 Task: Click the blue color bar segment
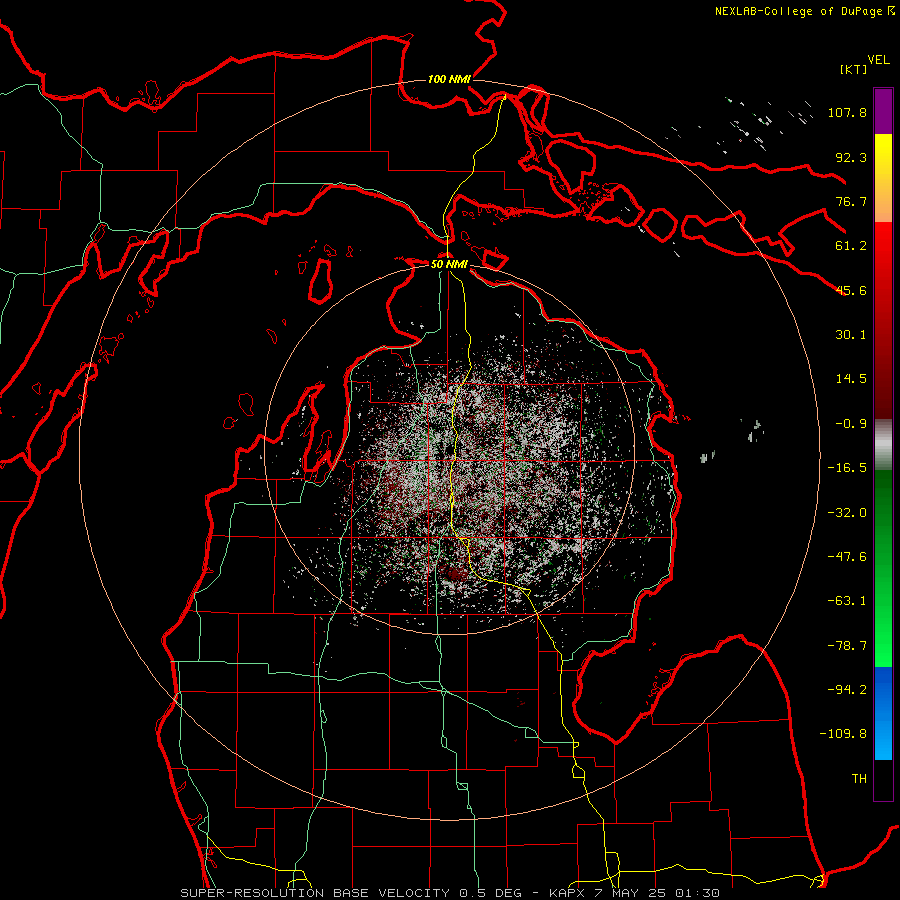[883, 713]
